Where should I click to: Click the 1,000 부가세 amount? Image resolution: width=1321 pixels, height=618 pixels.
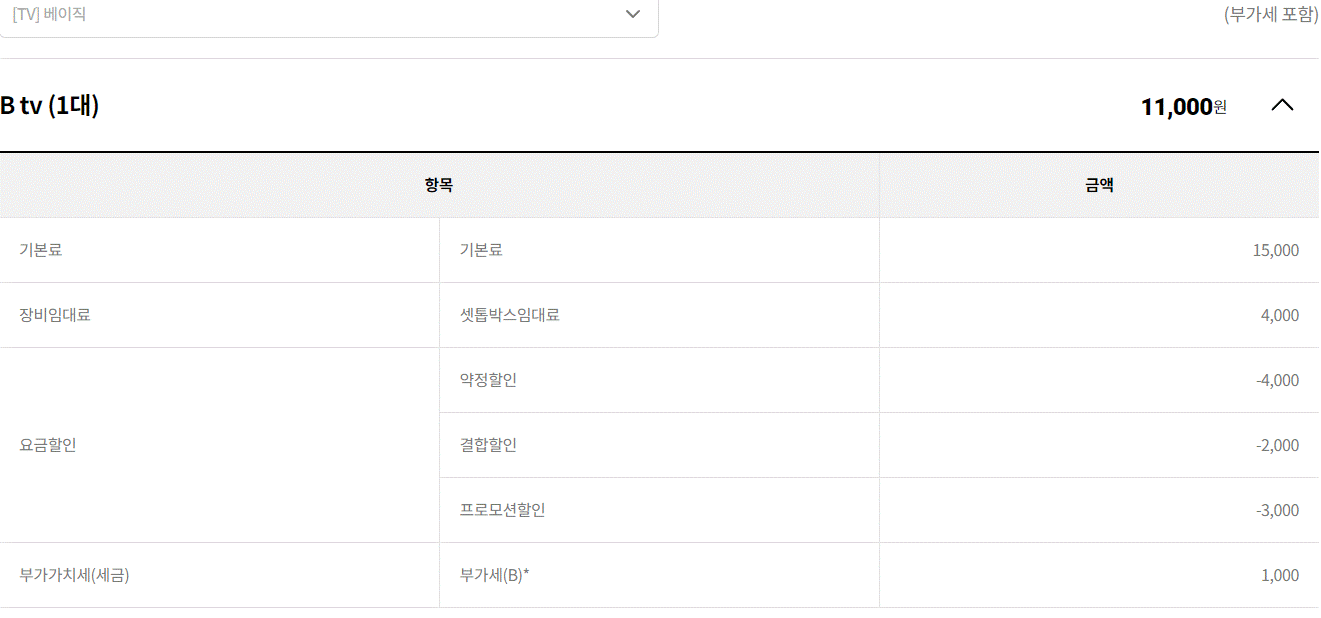(1280, 575)
